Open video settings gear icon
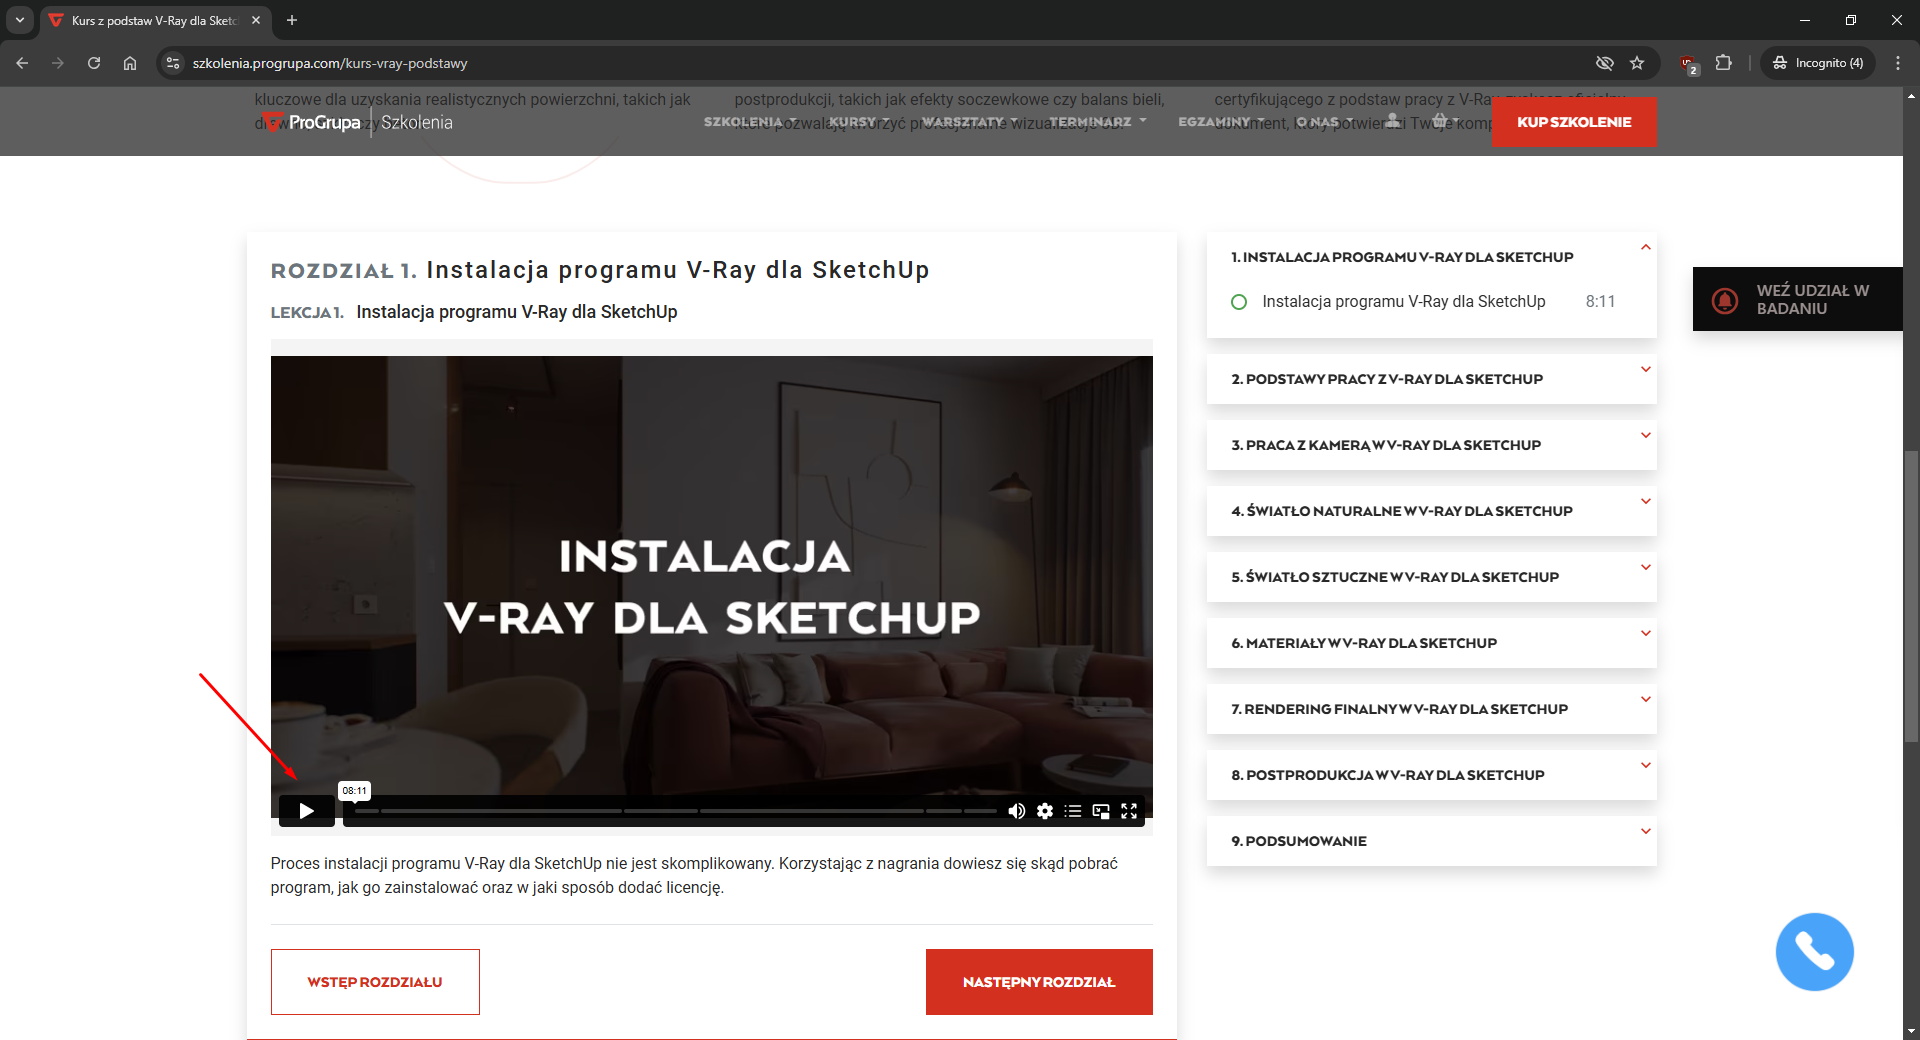The image size is (1920, 1040). pos(1045,811)
